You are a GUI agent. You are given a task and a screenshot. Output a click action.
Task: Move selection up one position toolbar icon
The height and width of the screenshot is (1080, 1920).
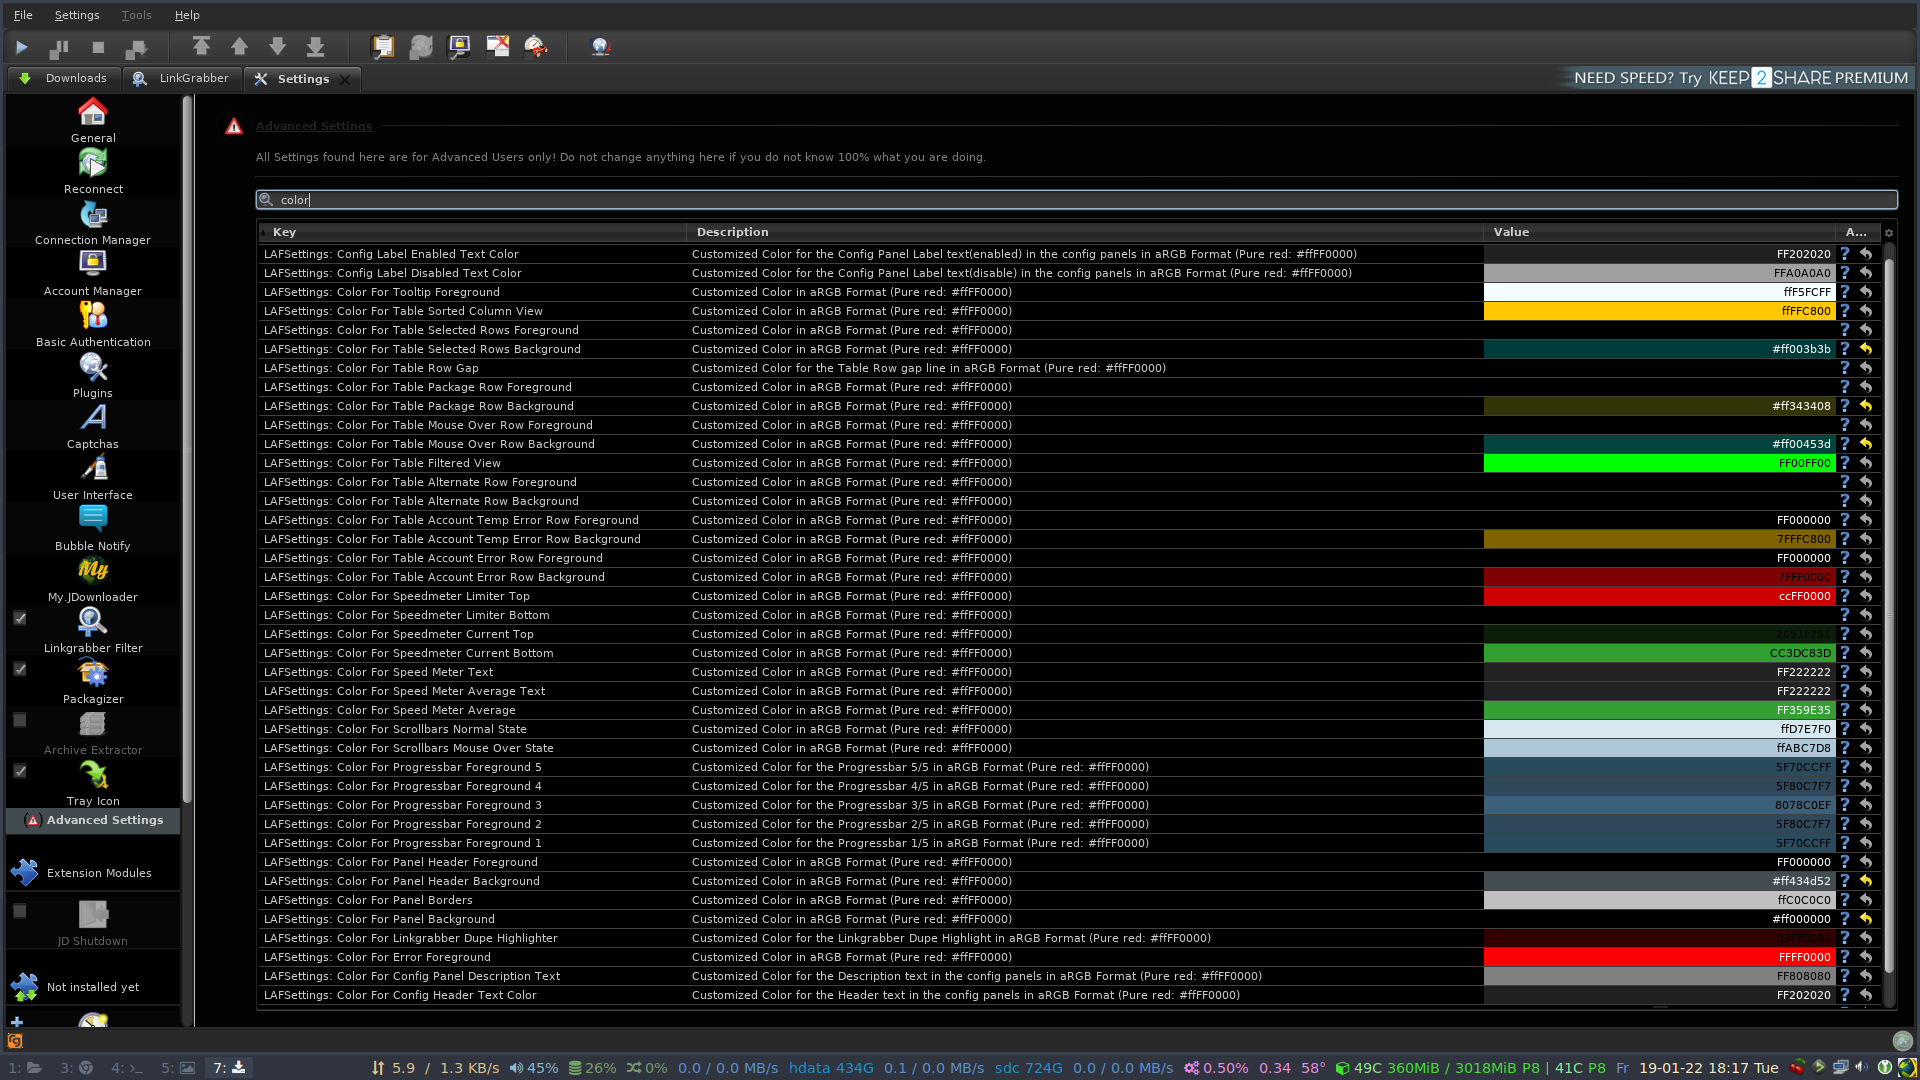tap(239, 46)
